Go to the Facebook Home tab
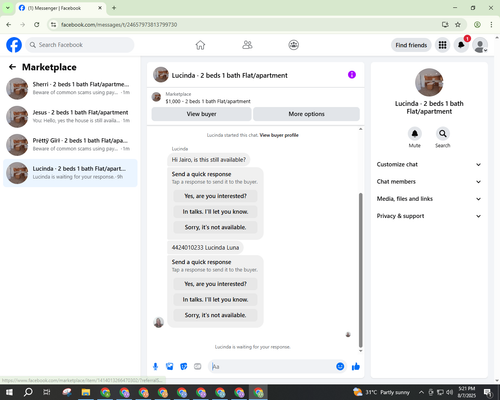500x400 pixels. (x=200, y=45)
